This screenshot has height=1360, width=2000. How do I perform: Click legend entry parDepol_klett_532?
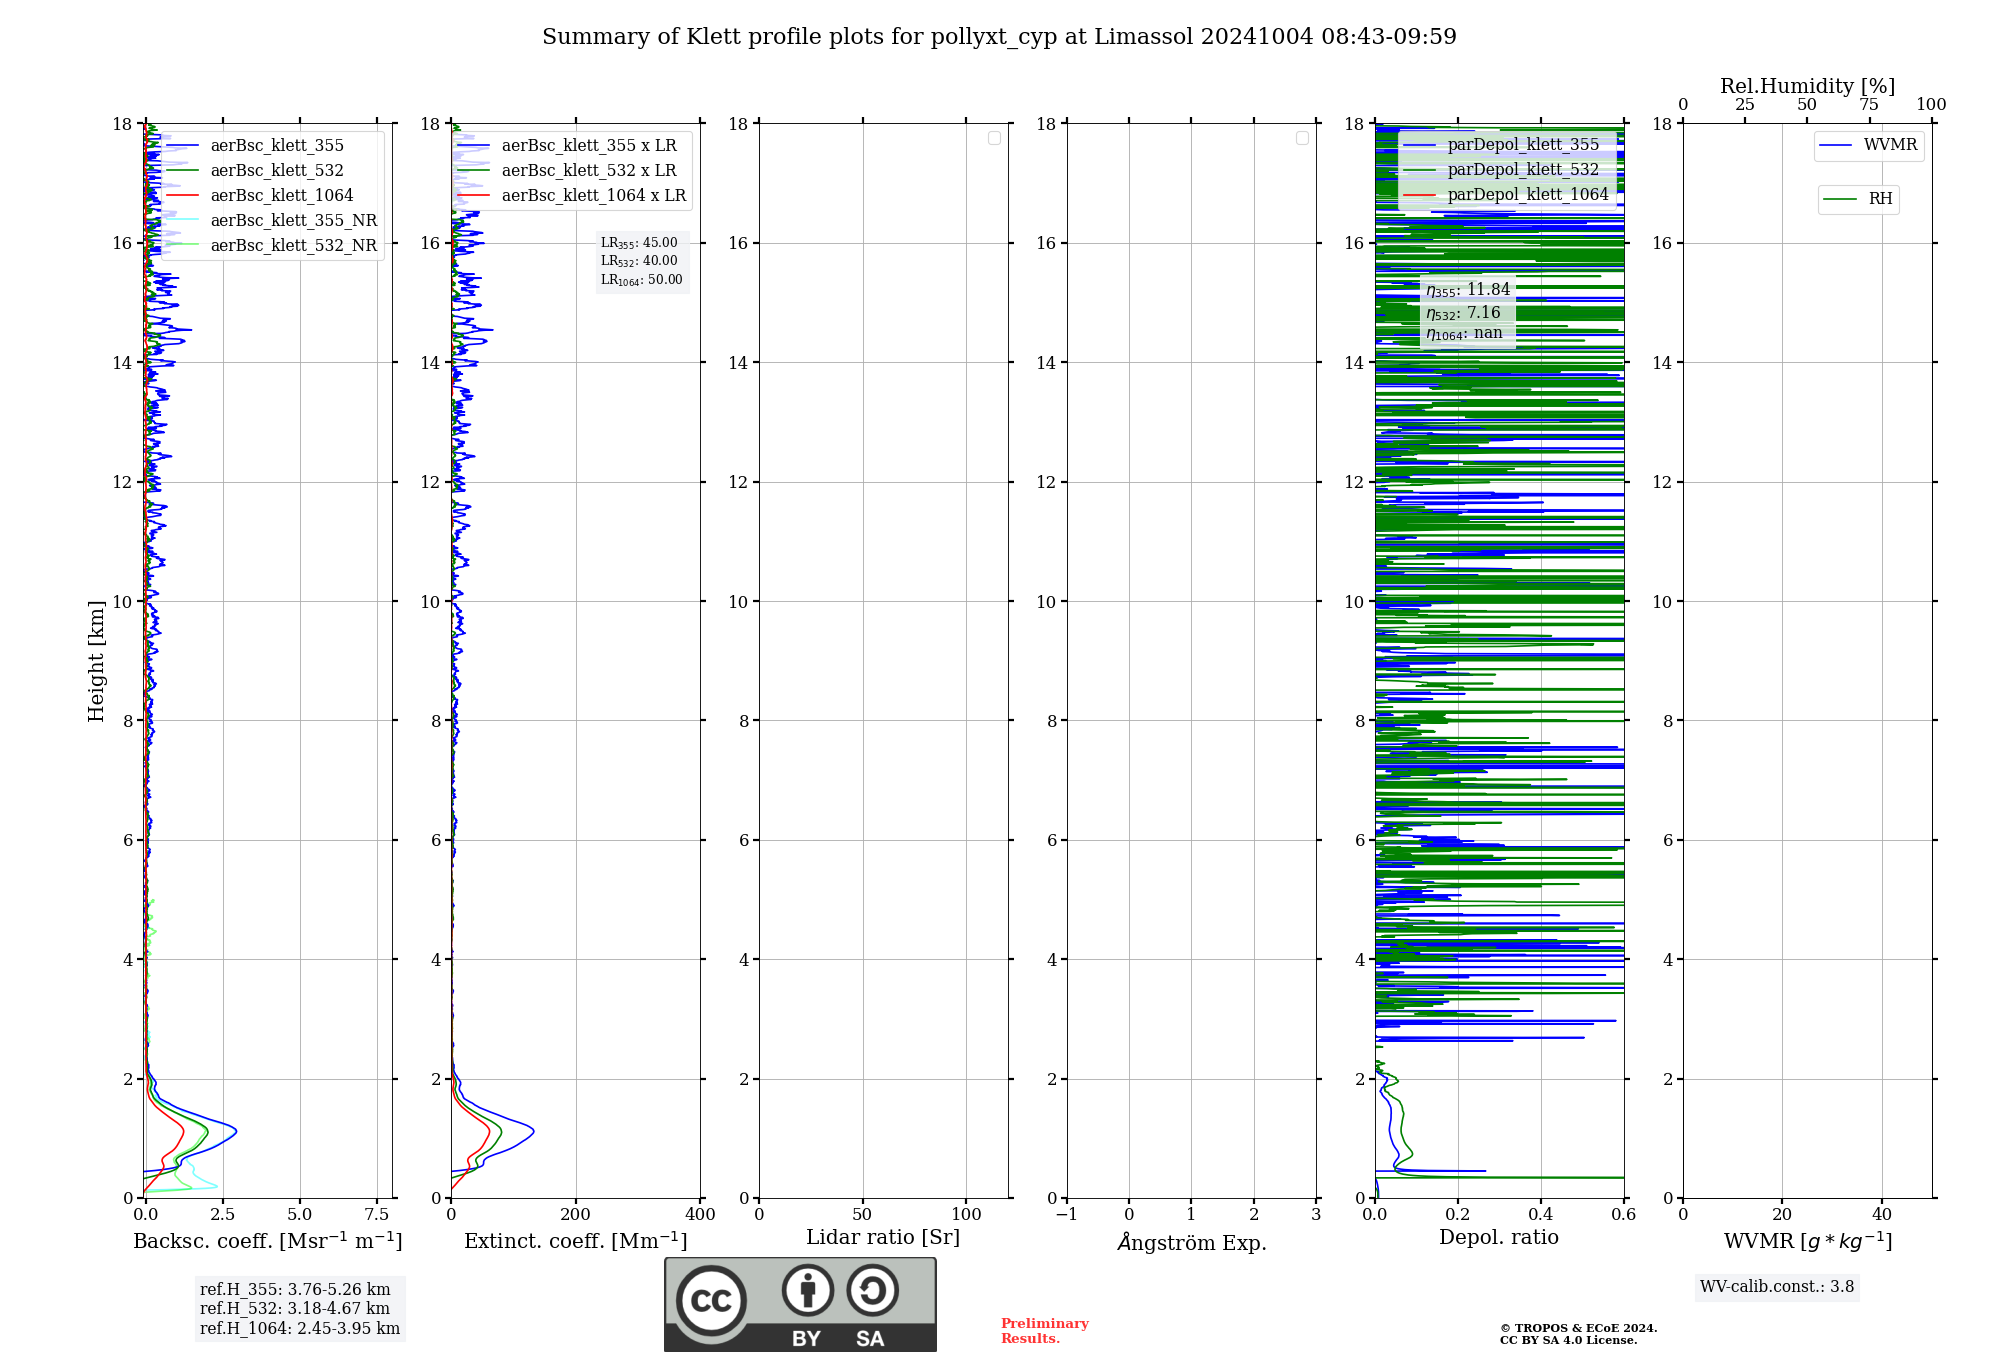tap(1523, 169)
